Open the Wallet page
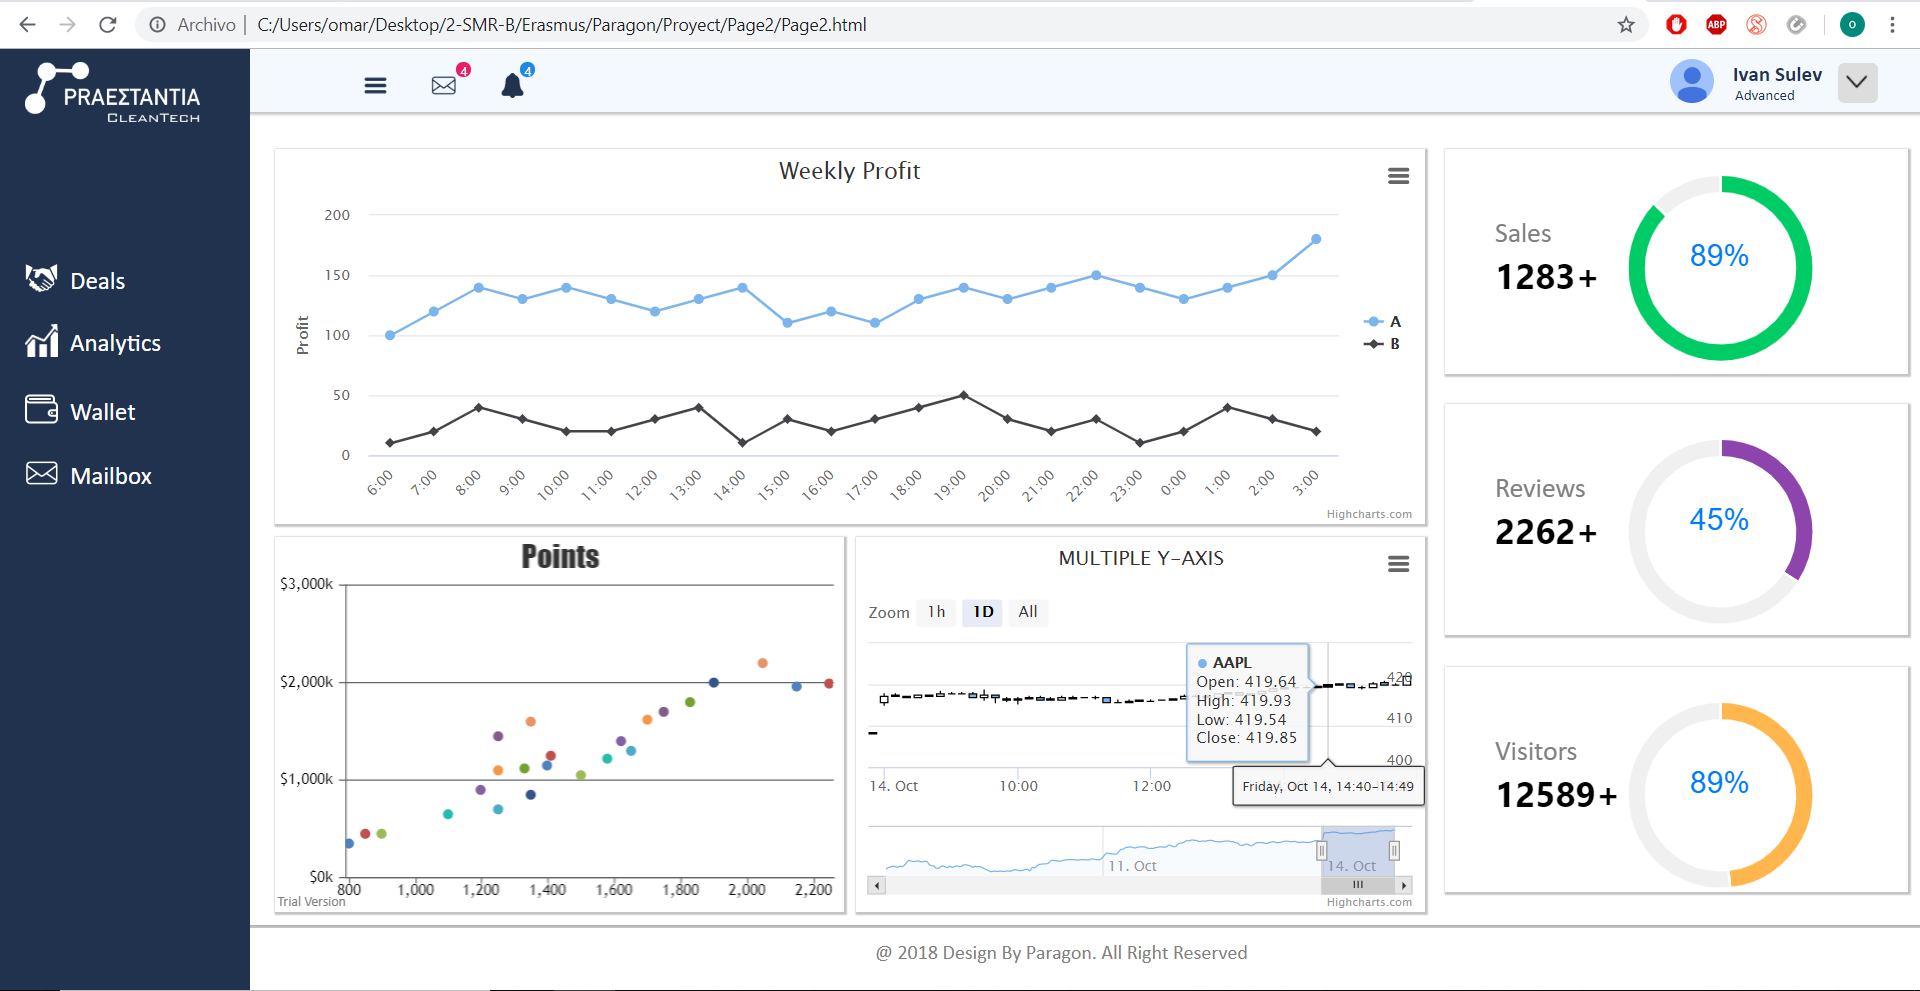1920x991 pixels. tap(102, 412)
